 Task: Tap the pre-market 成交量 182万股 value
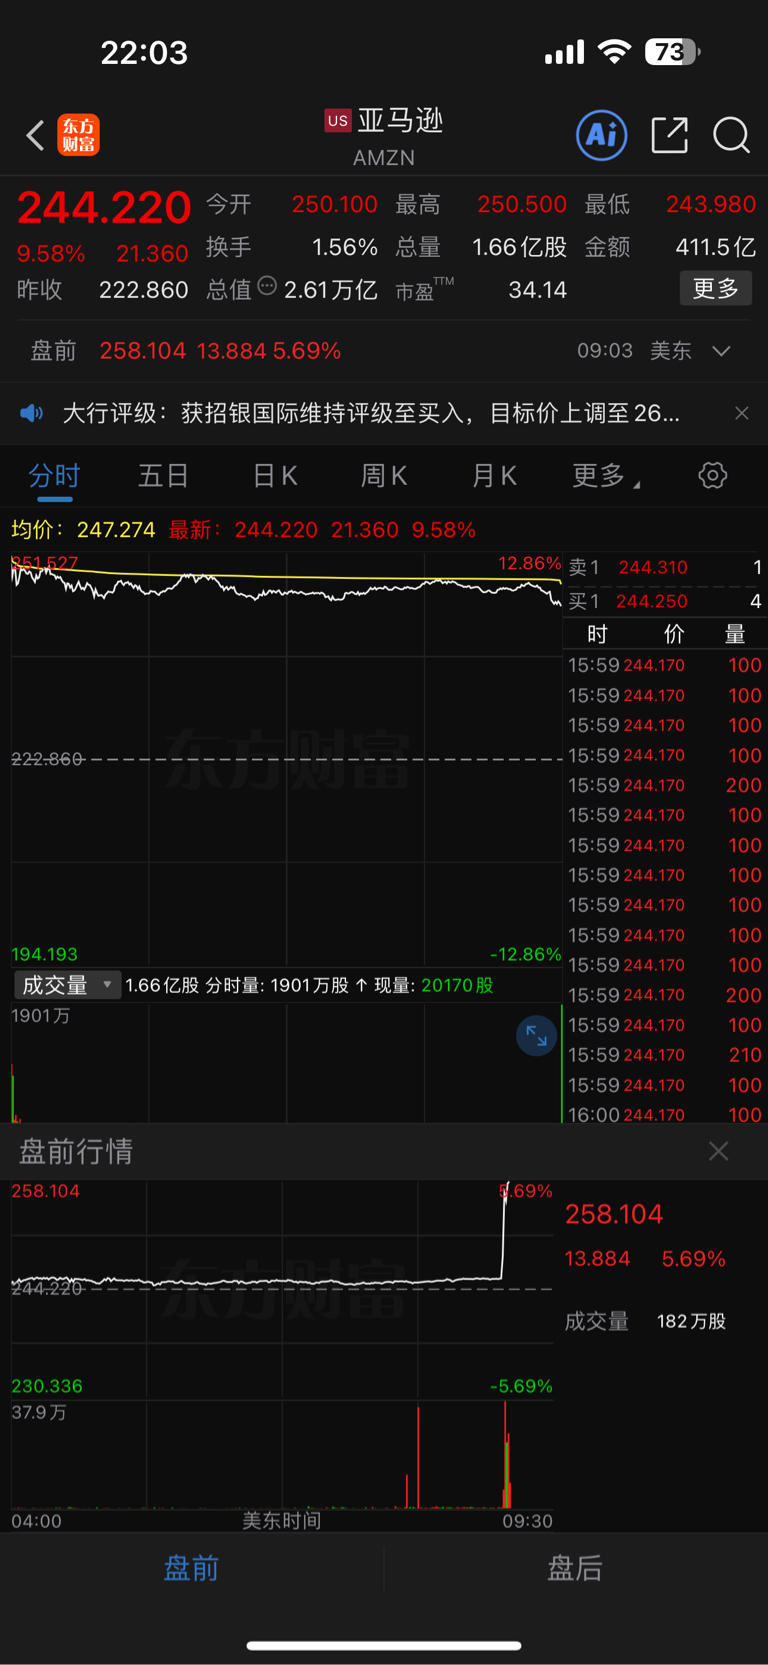point(691,1321)
